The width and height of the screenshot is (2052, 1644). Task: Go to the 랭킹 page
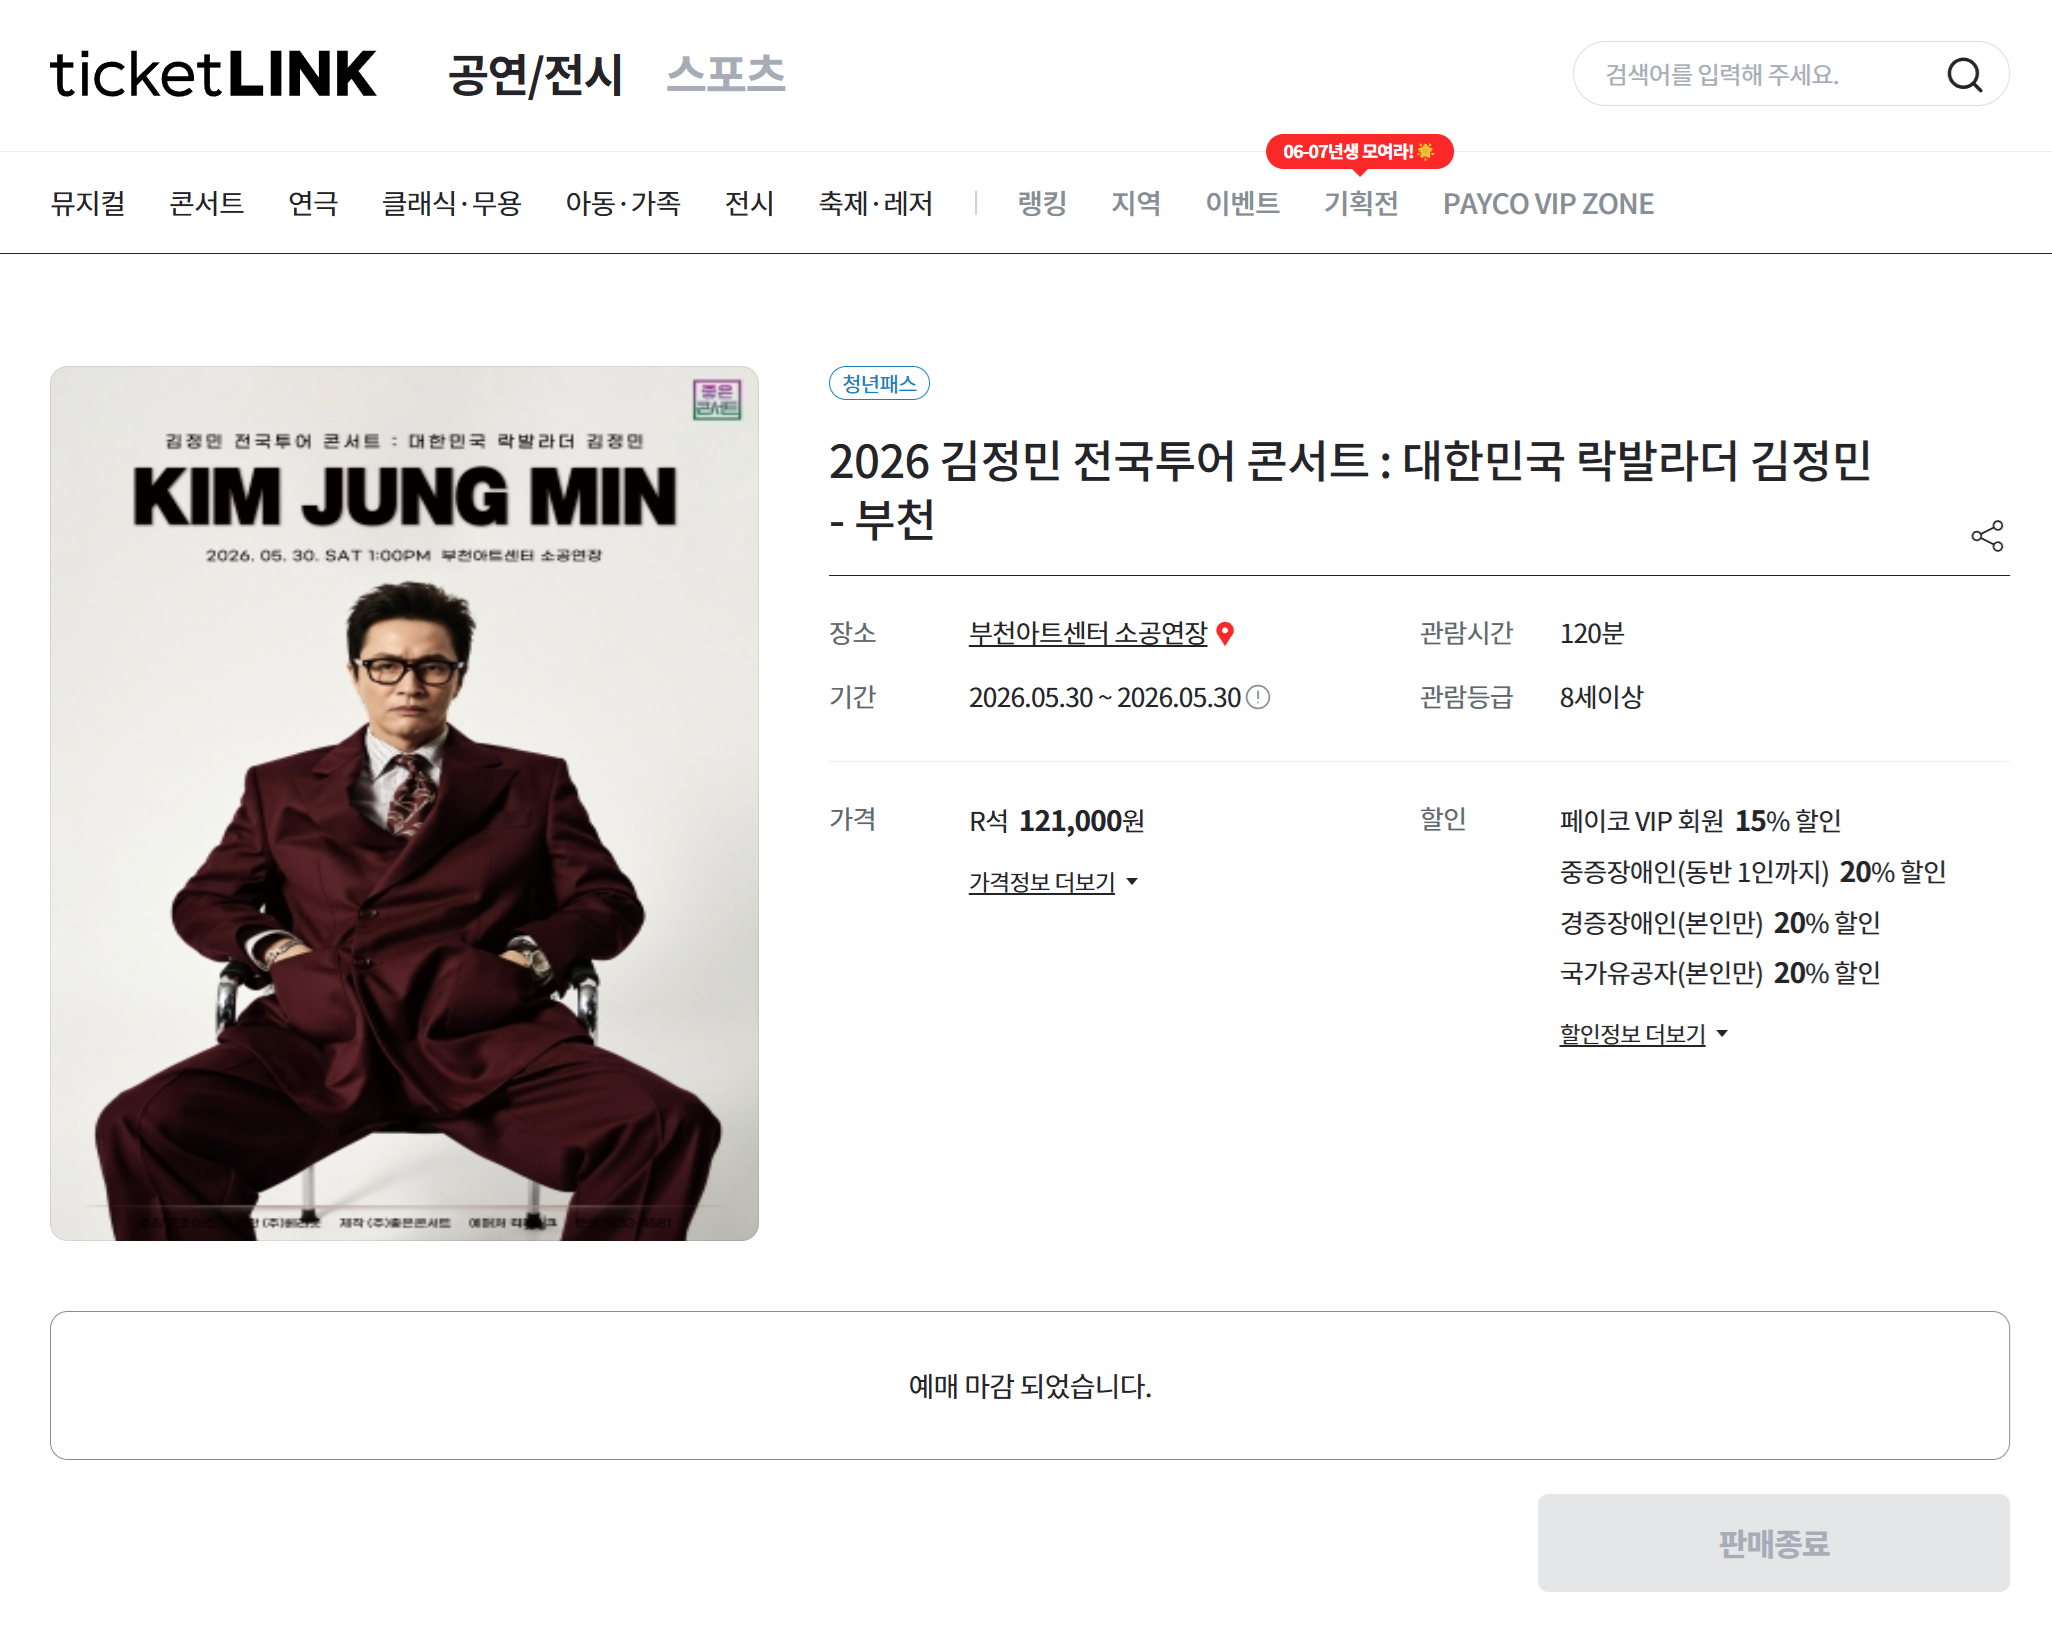[1042, 204]
